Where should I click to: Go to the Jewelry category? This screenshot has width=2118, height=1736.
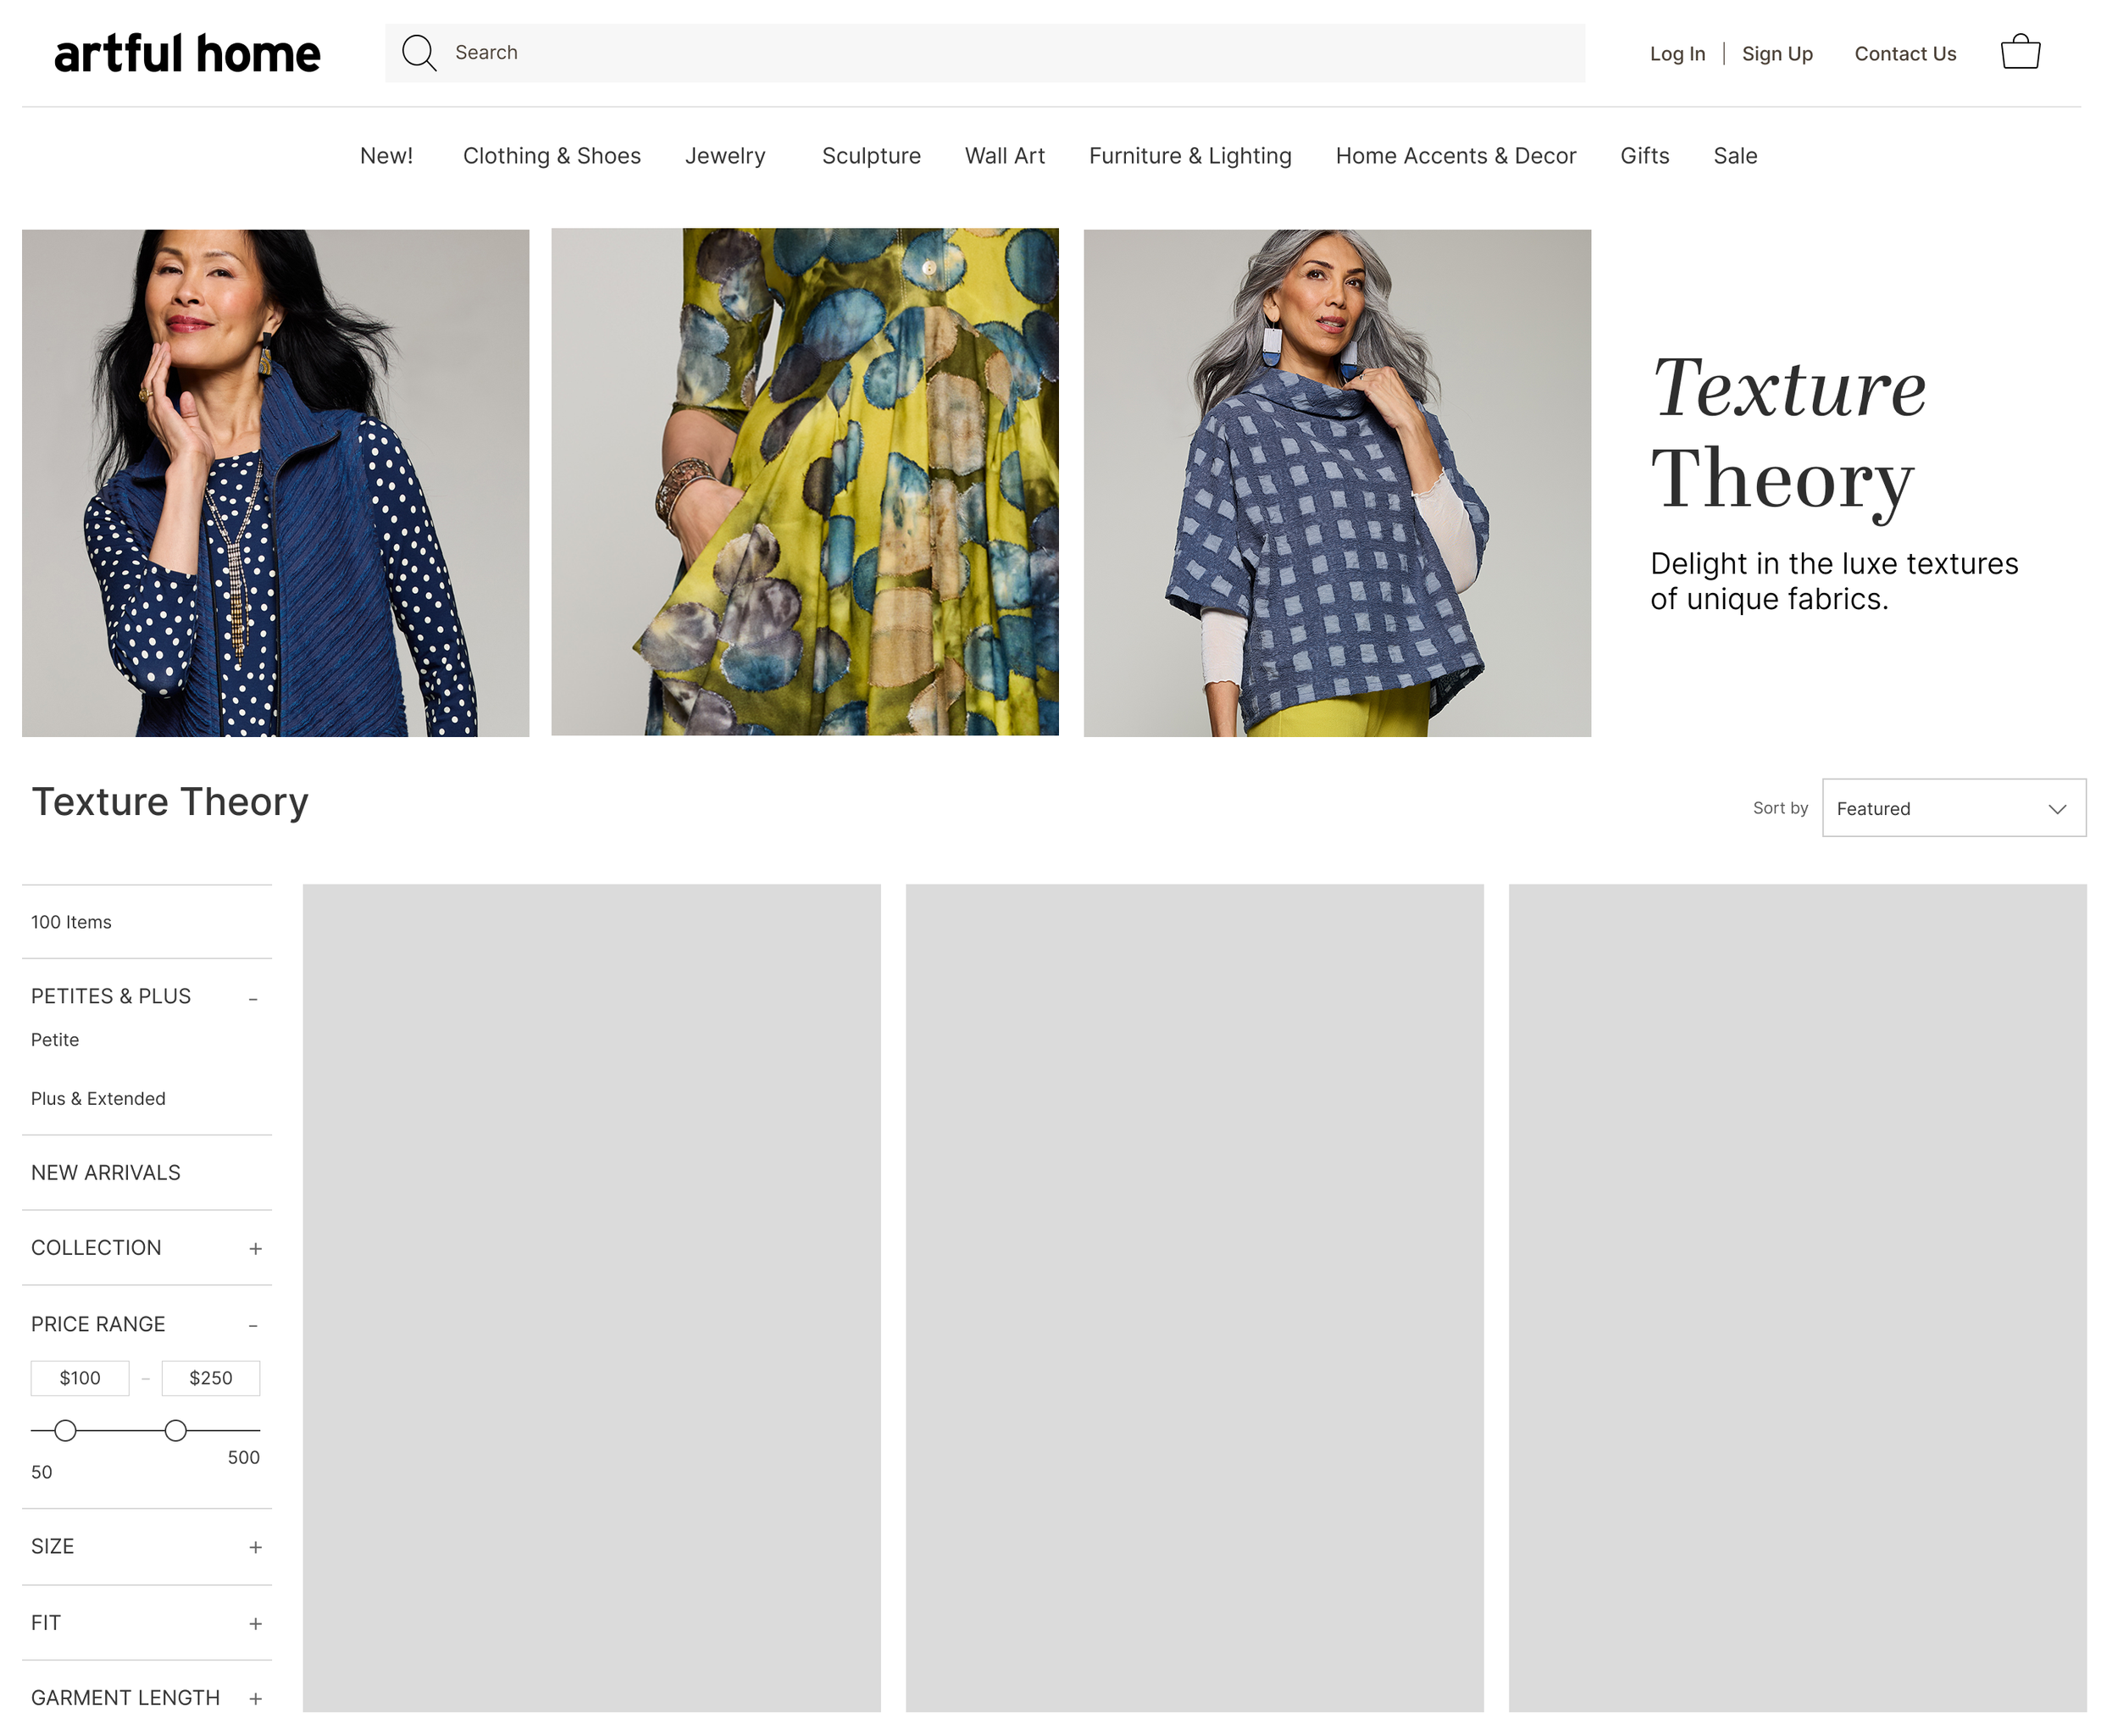tap(725, 156)
